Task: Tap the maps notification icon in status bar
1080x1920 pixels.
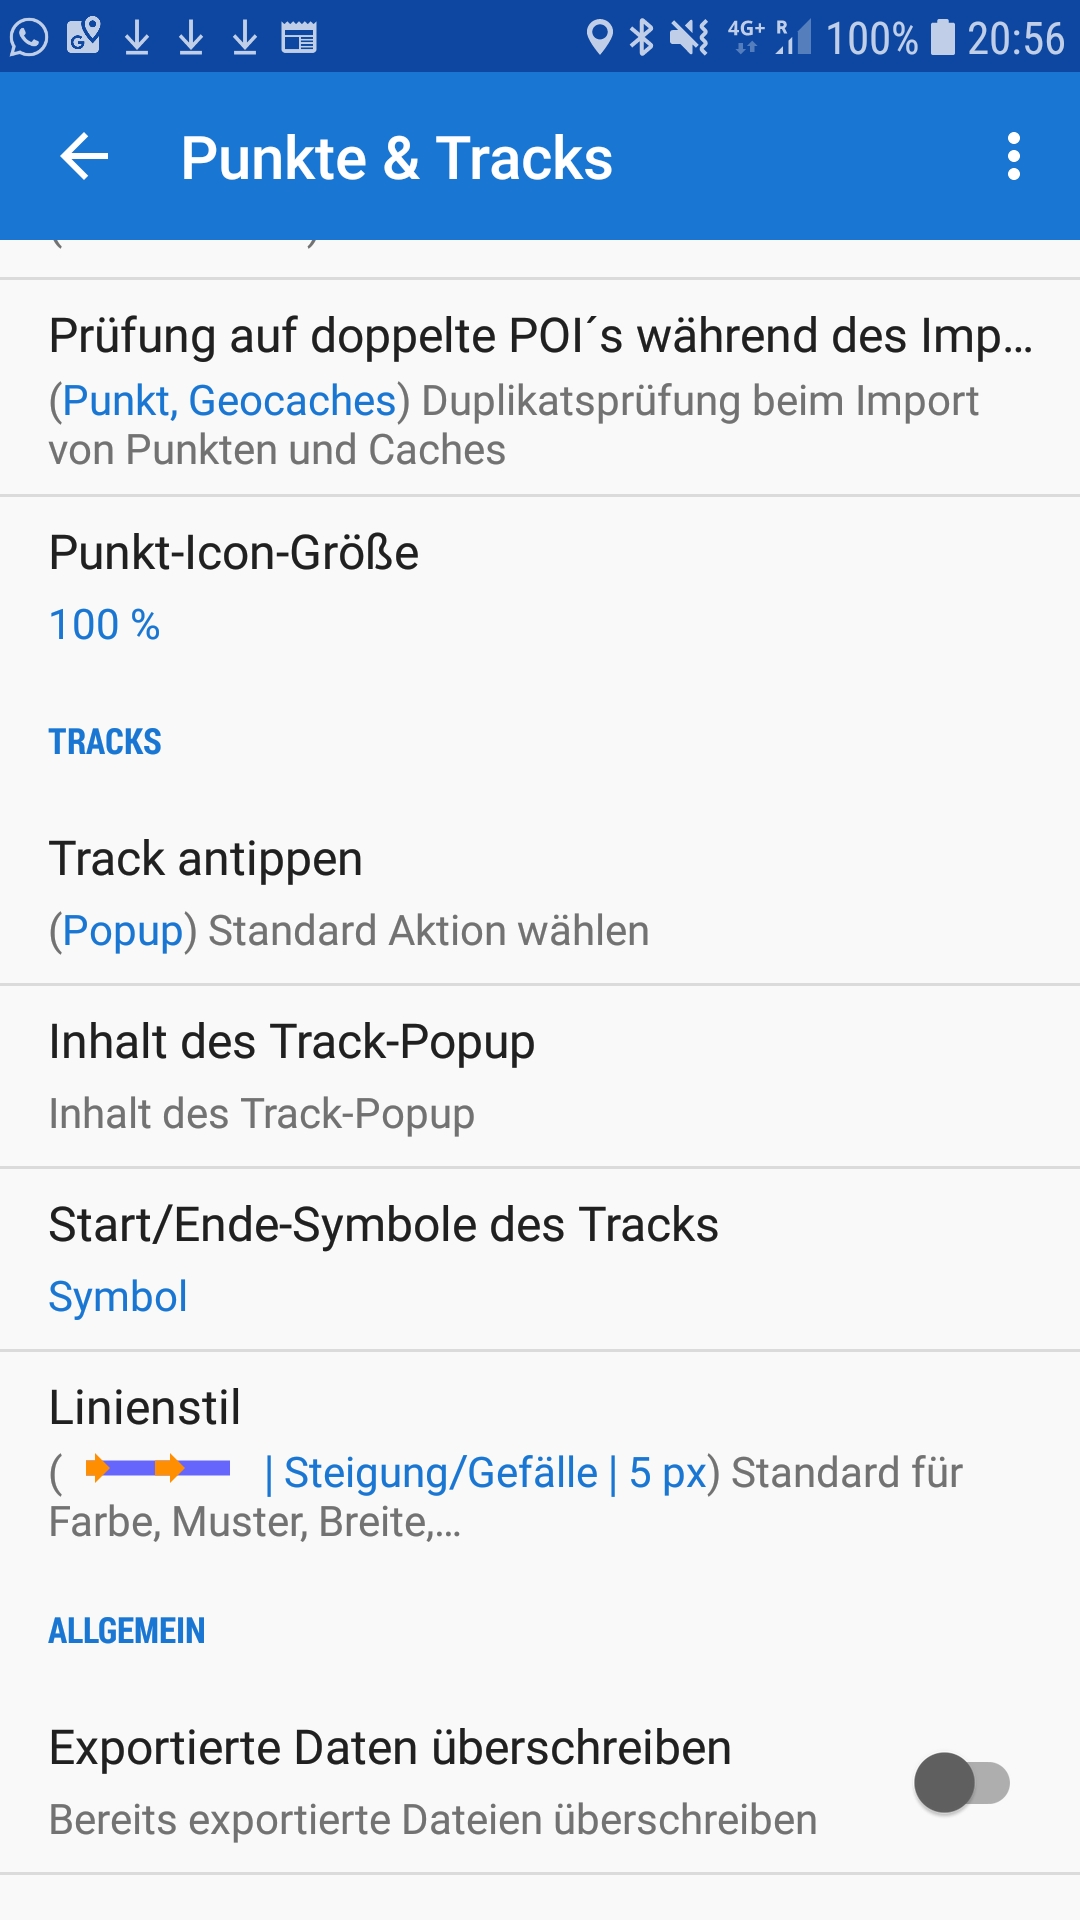Action: pos(83,38)
